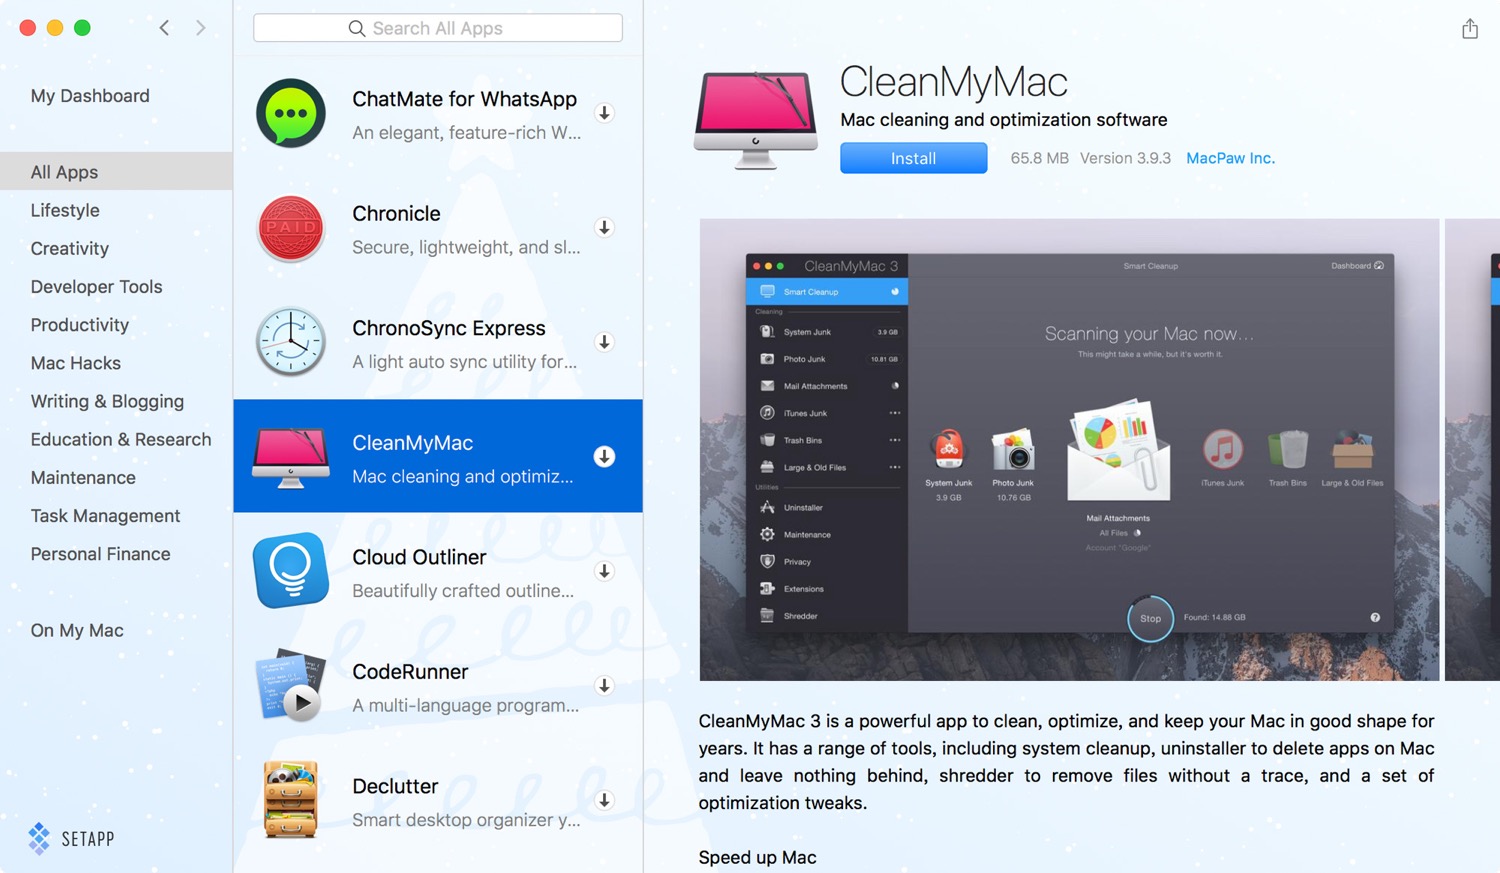The image size is (1500, 873).
Task: Download CodeRunner via arrow icon
Action: pyautogui.click(x=604, y=686)
